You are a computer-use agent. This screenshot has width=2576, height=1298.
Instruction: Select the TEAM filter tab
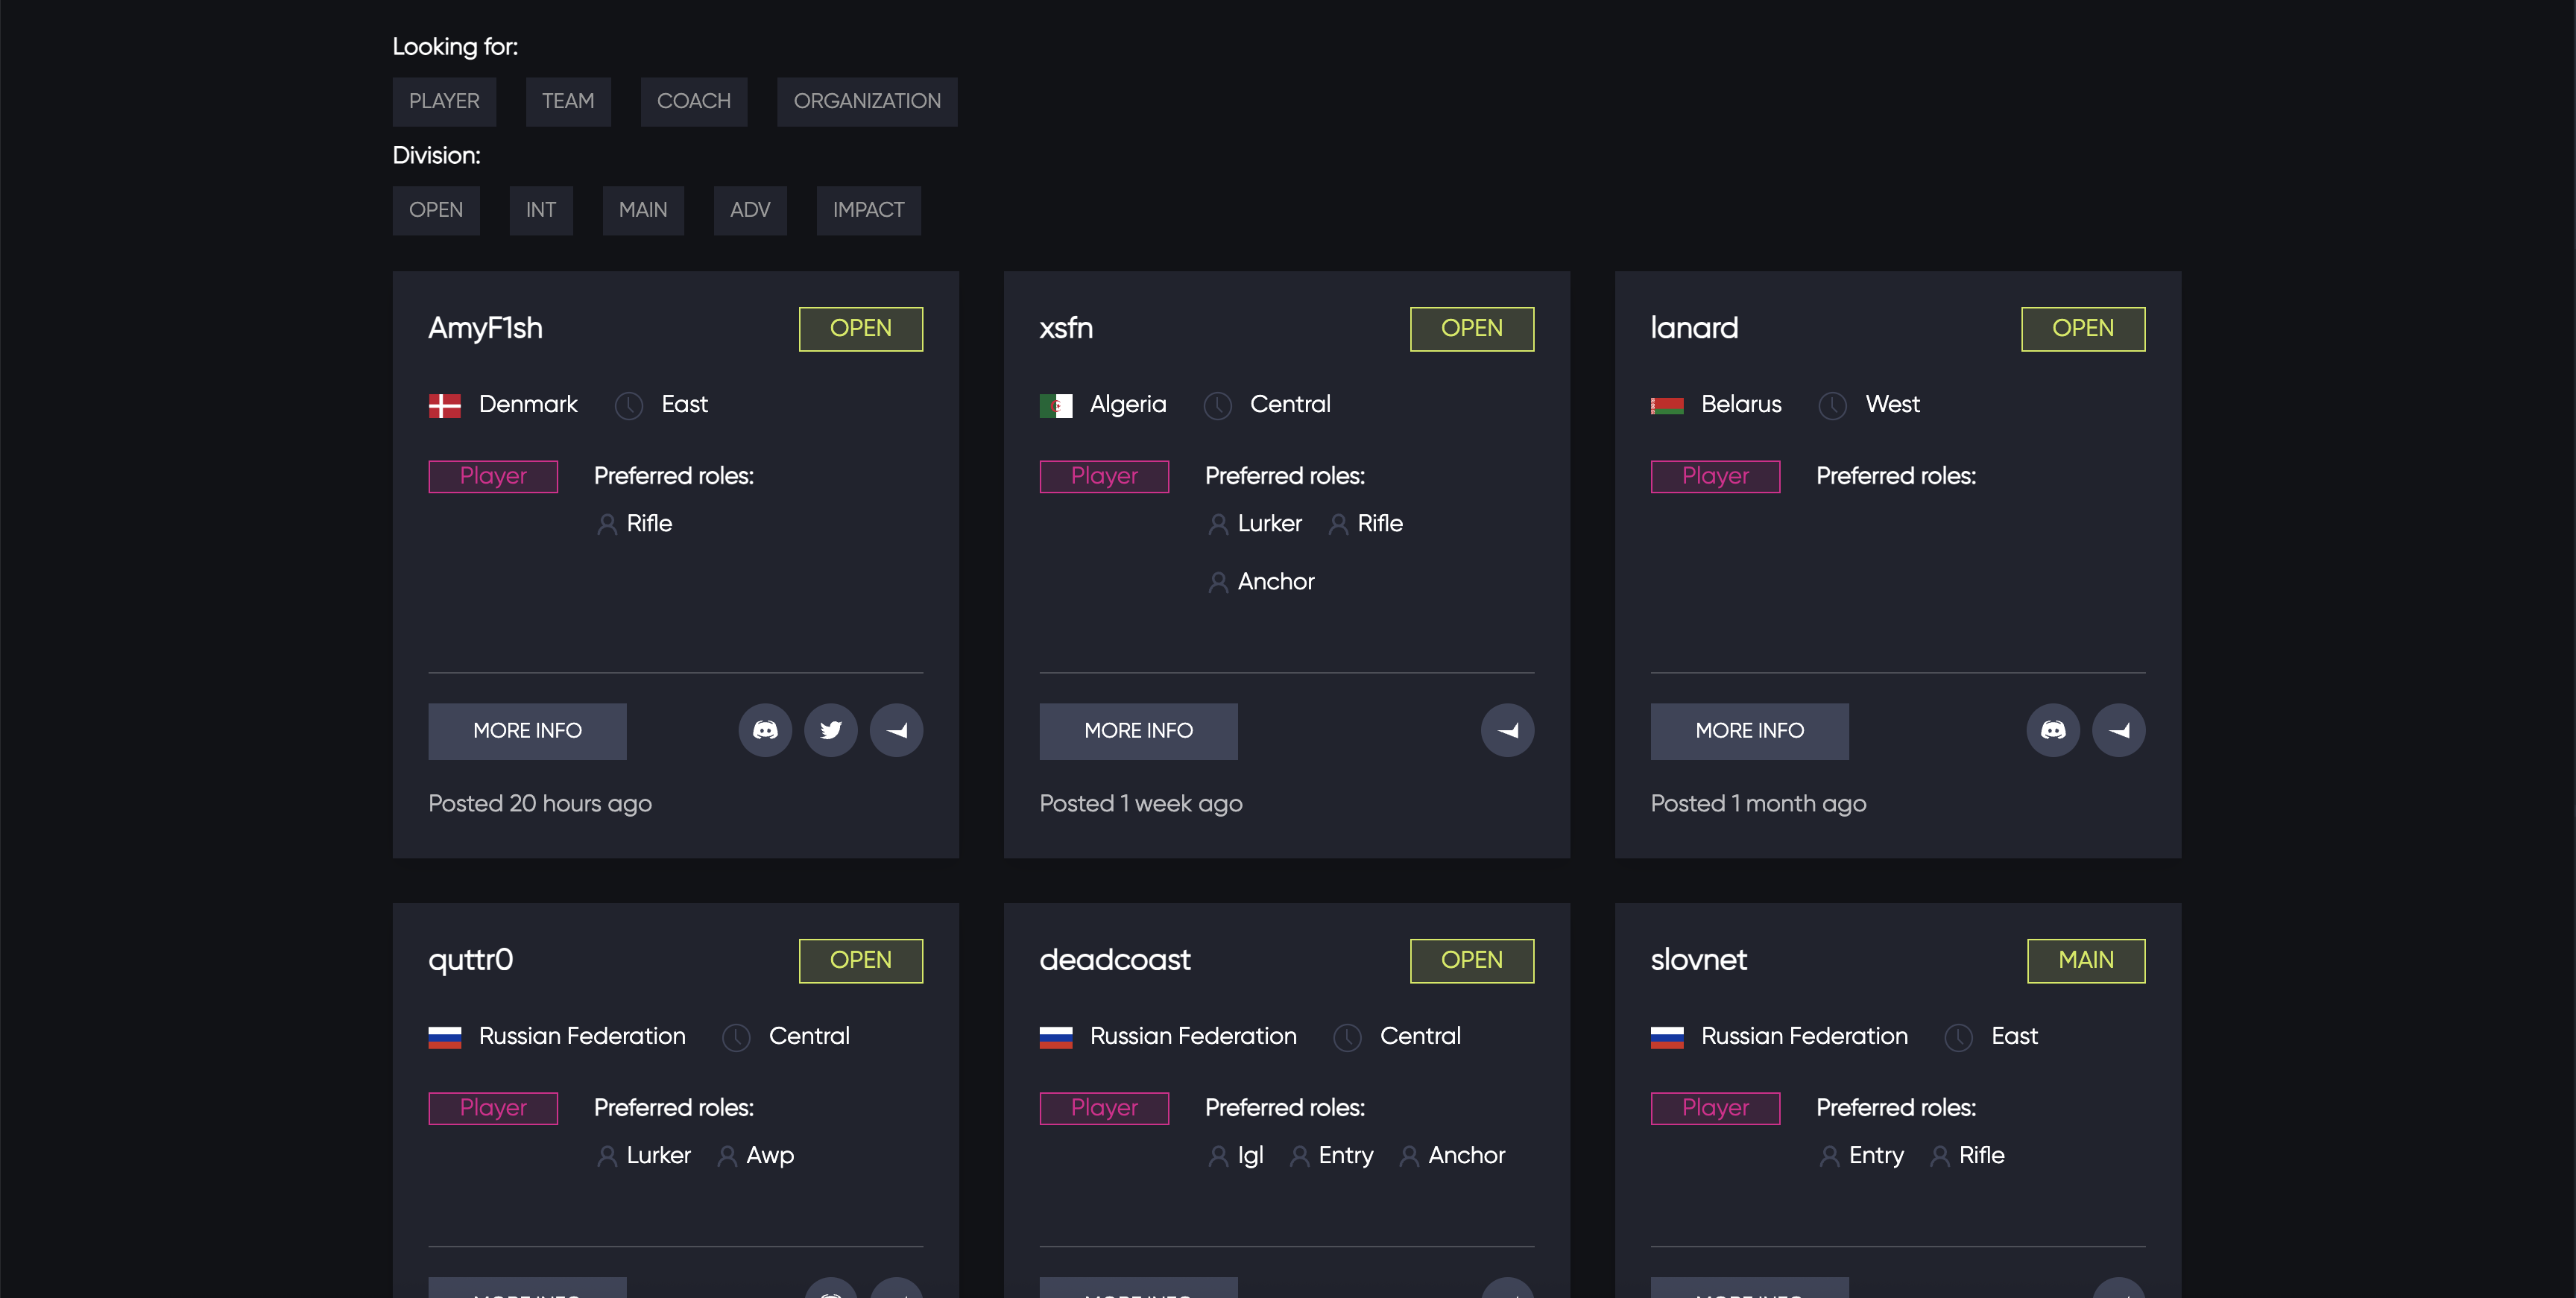568,101
